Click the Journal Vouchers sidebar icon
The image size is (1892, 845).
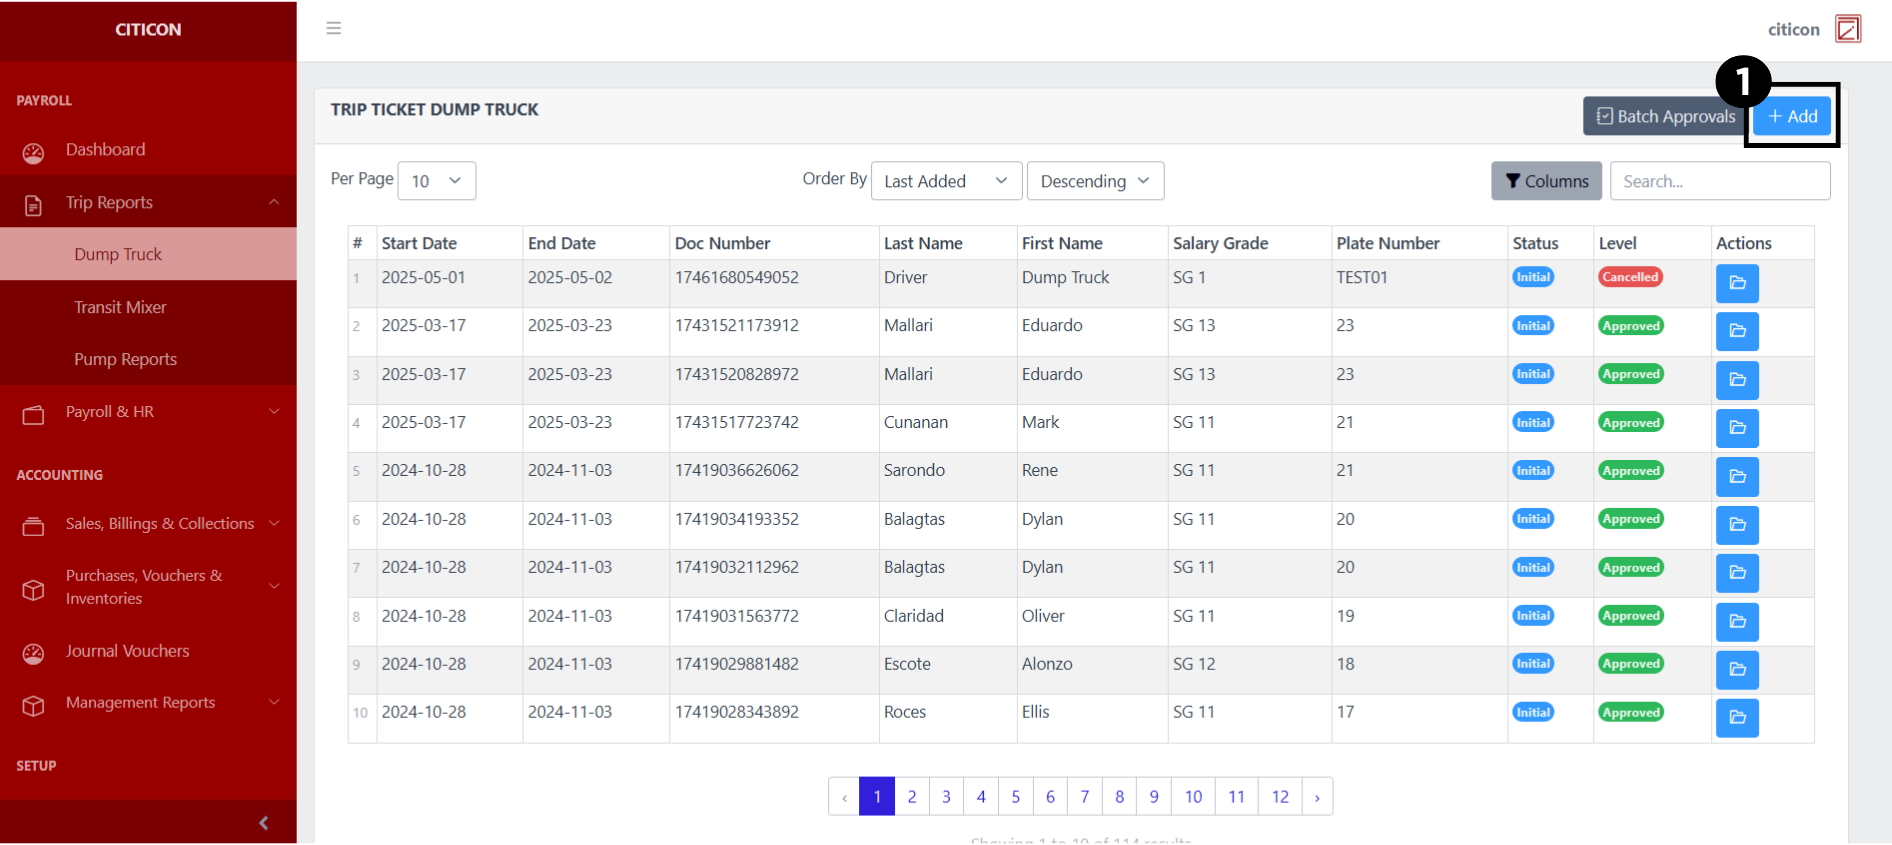pyautogui.click(x=34, y=653)
